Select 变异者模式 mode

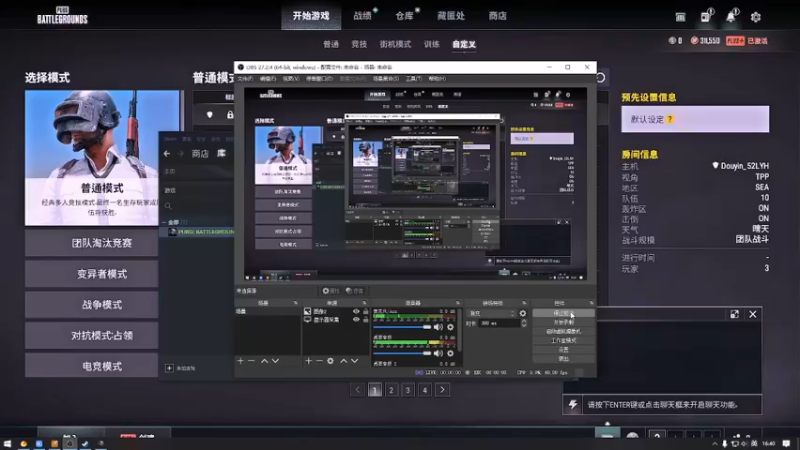point(92,274)
